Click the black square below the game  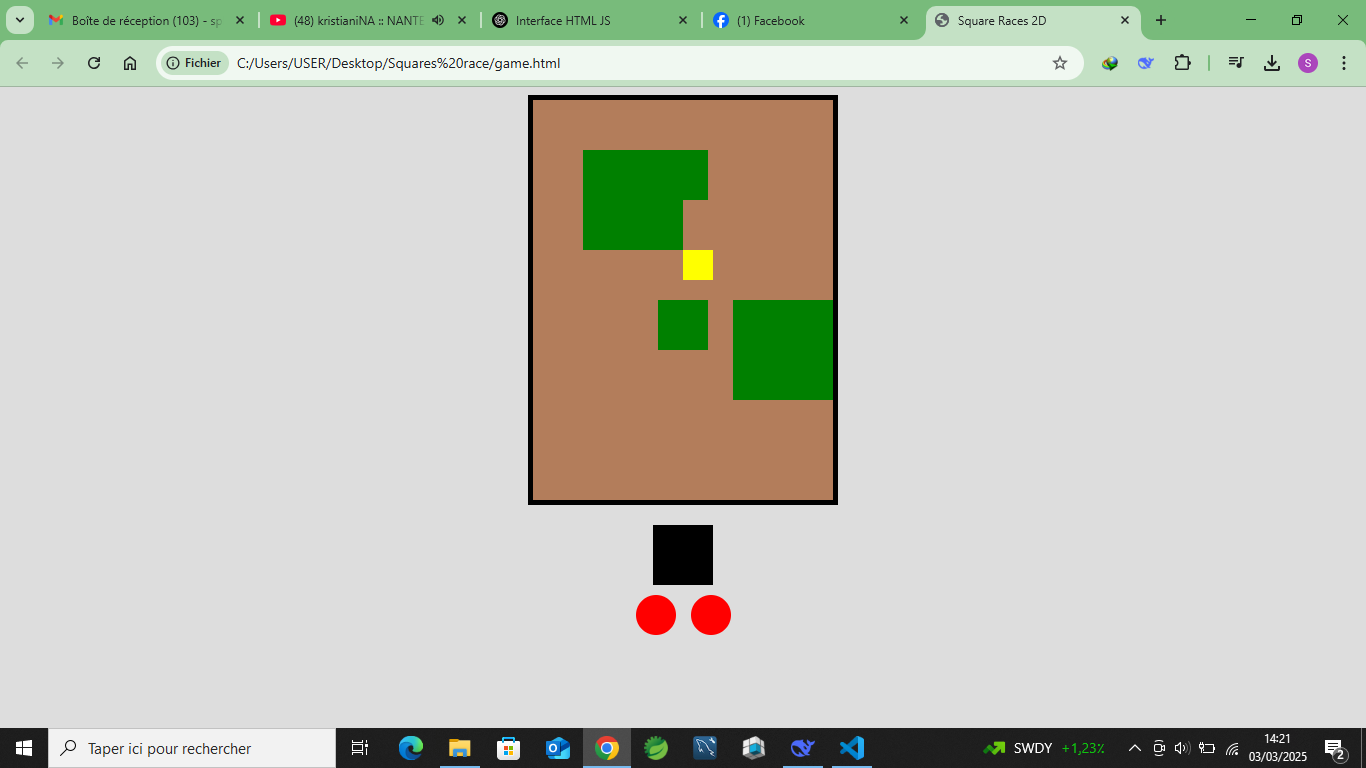tap(683, 555)
